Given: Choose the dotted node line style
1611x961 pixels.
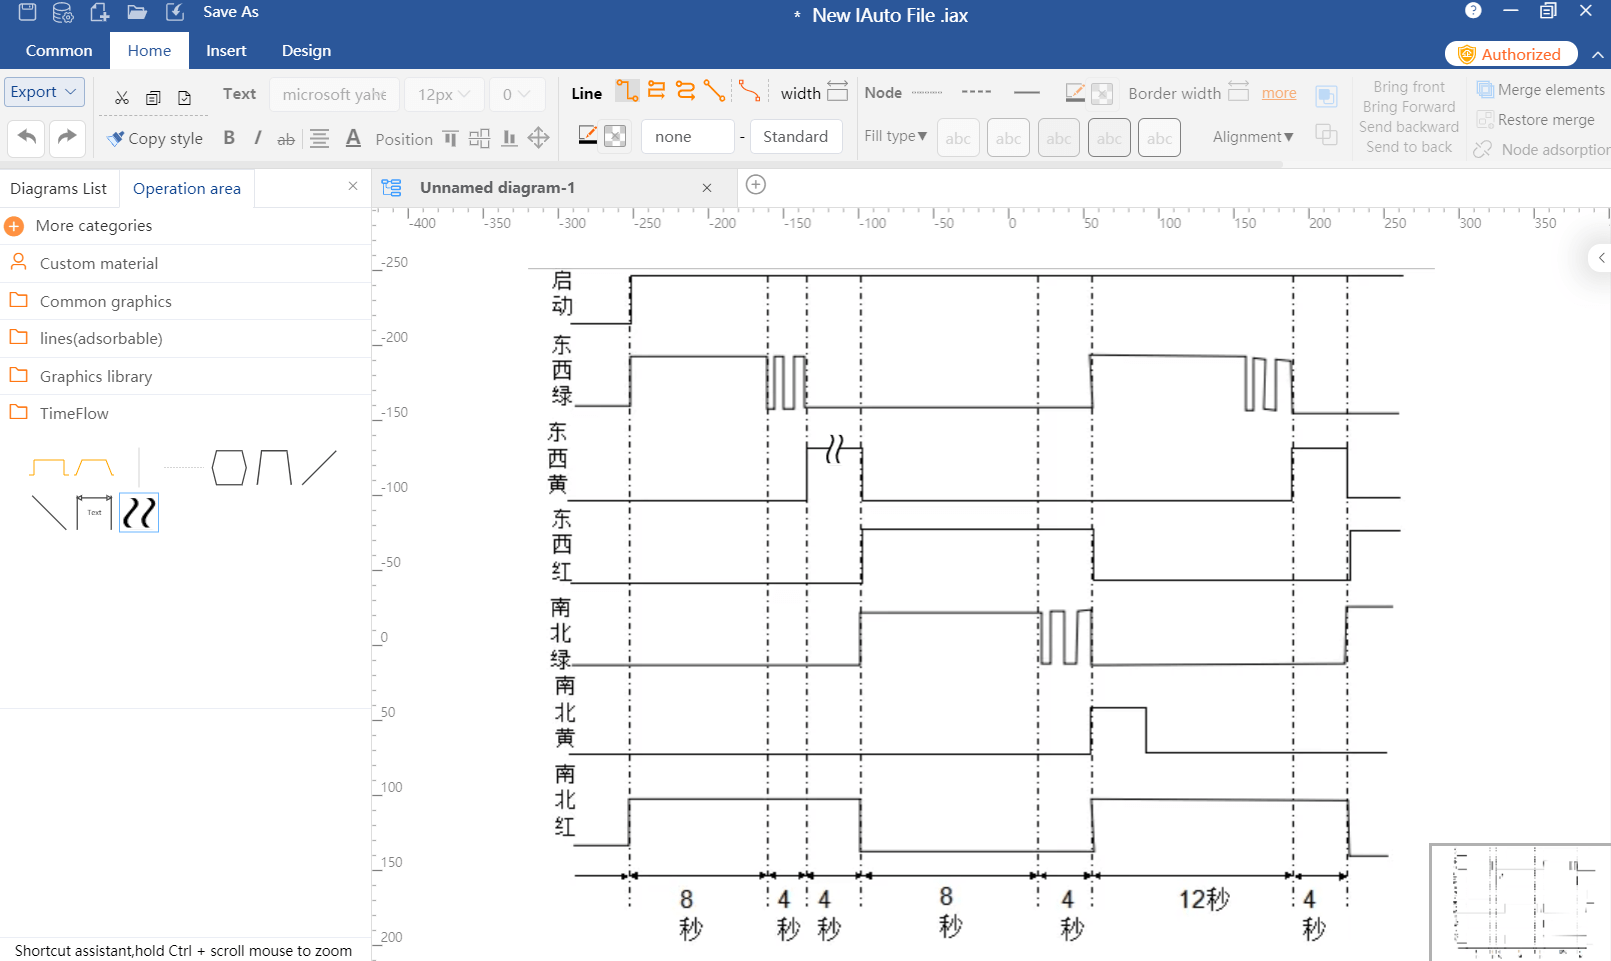Looking at the screenshot, I should click(927, 92).
